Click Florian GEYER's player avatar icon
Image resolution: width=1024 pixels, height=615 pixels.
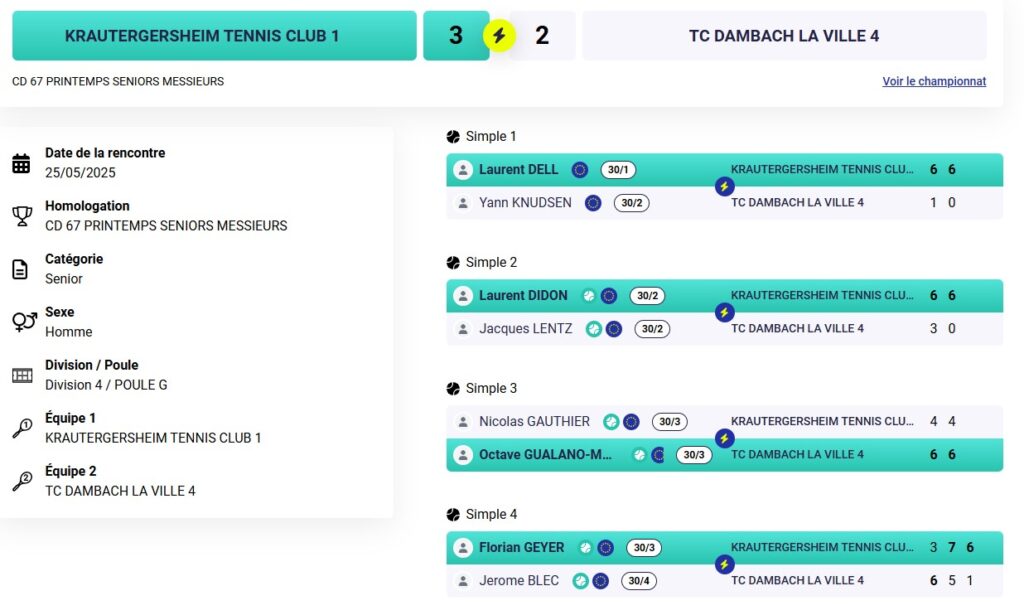(463, 548)
